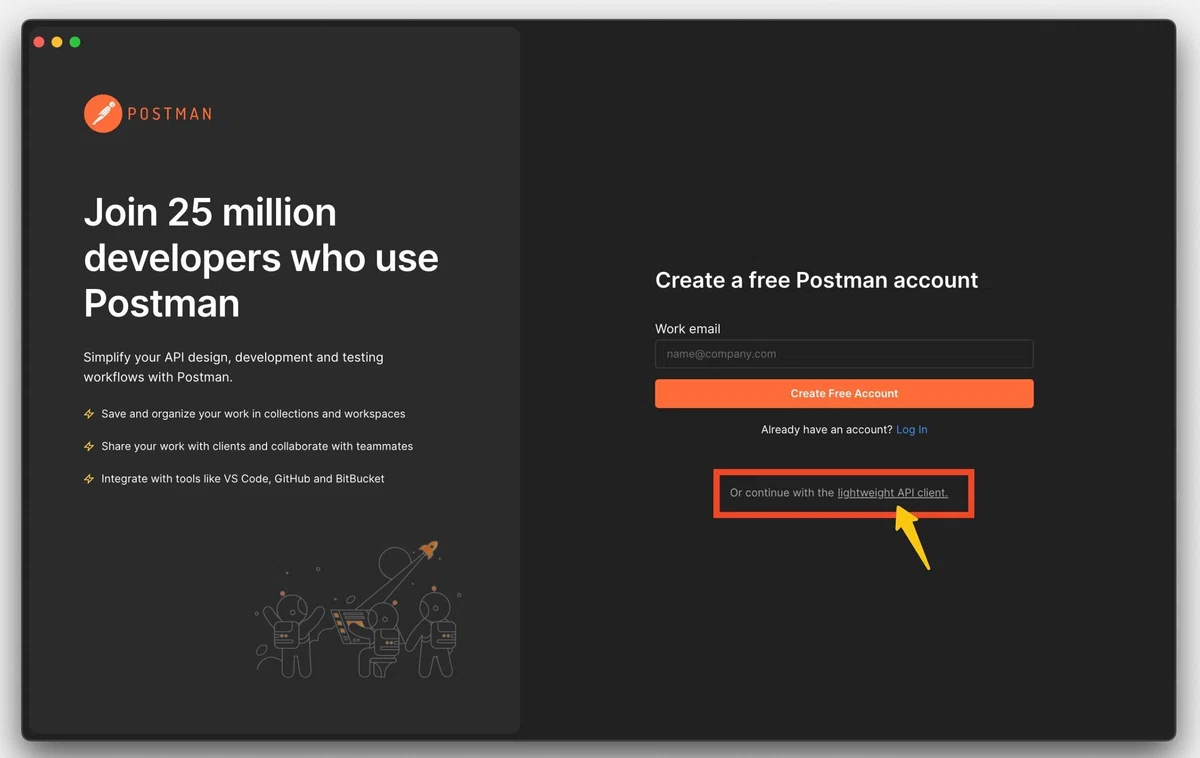Viewport: 1200px width, 758px height.
Task: Click the 'Simplify your API design' description text
Action: [234, 367]
